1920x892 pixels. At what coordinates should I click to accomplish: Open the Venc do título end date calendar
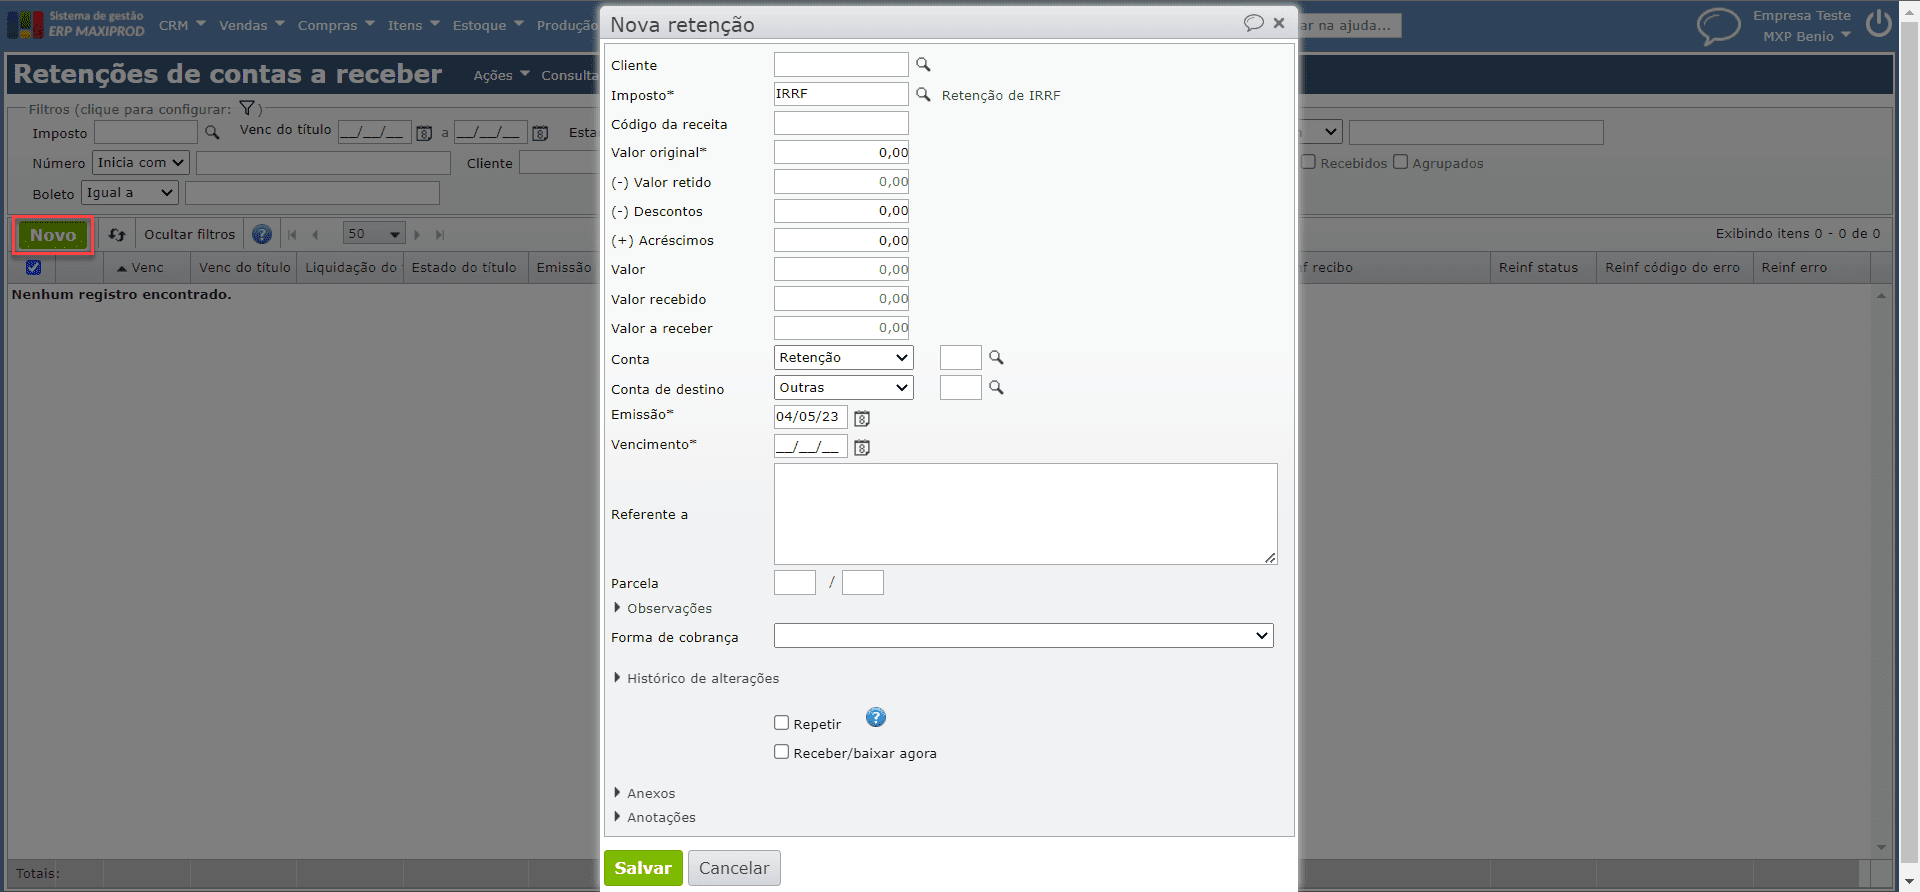pos(540,133)
